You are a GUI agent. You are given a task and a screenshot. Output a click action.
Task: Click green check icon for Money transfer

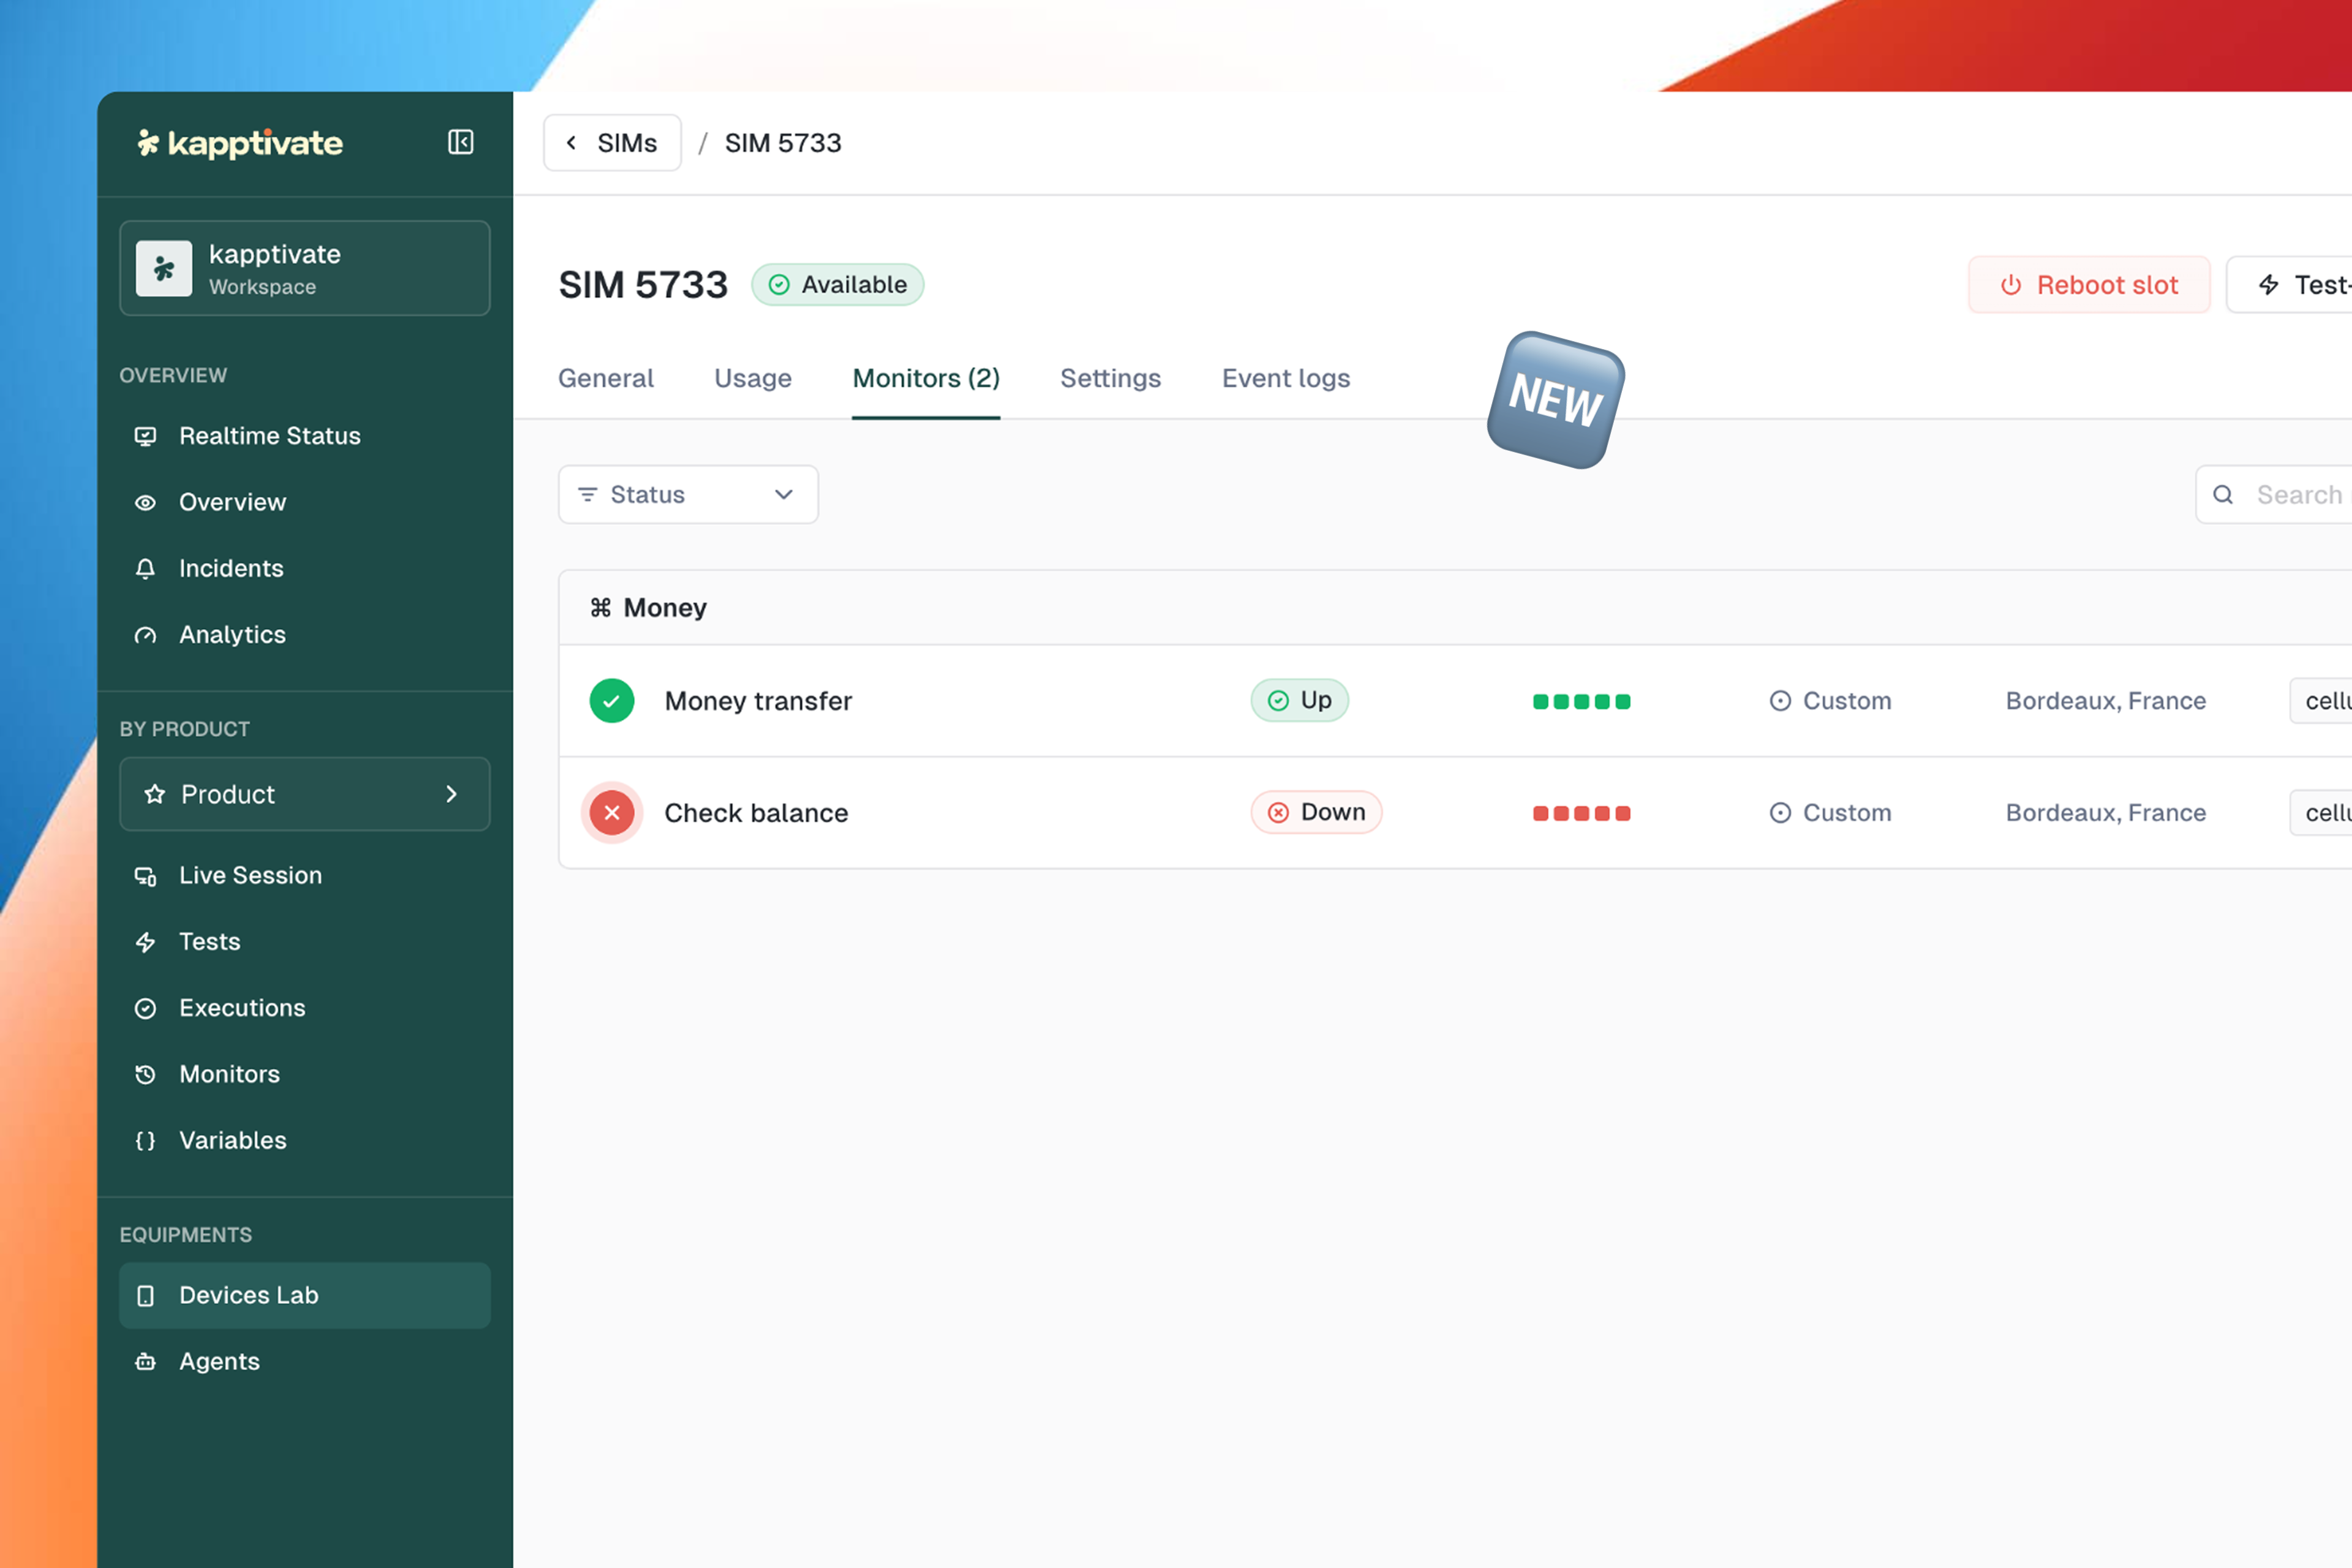tap(612, 701)
